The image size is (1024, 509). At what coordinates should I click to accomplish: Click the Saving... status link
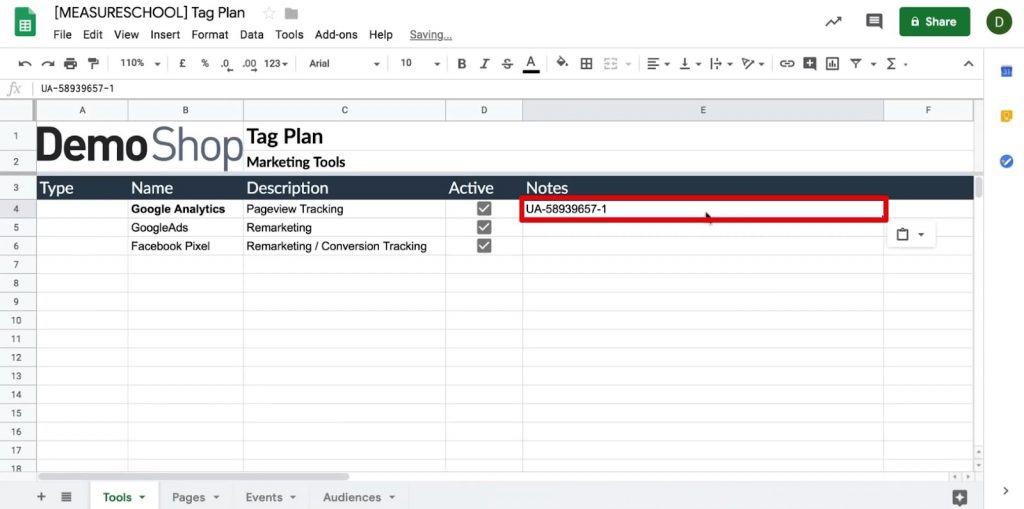430,35
